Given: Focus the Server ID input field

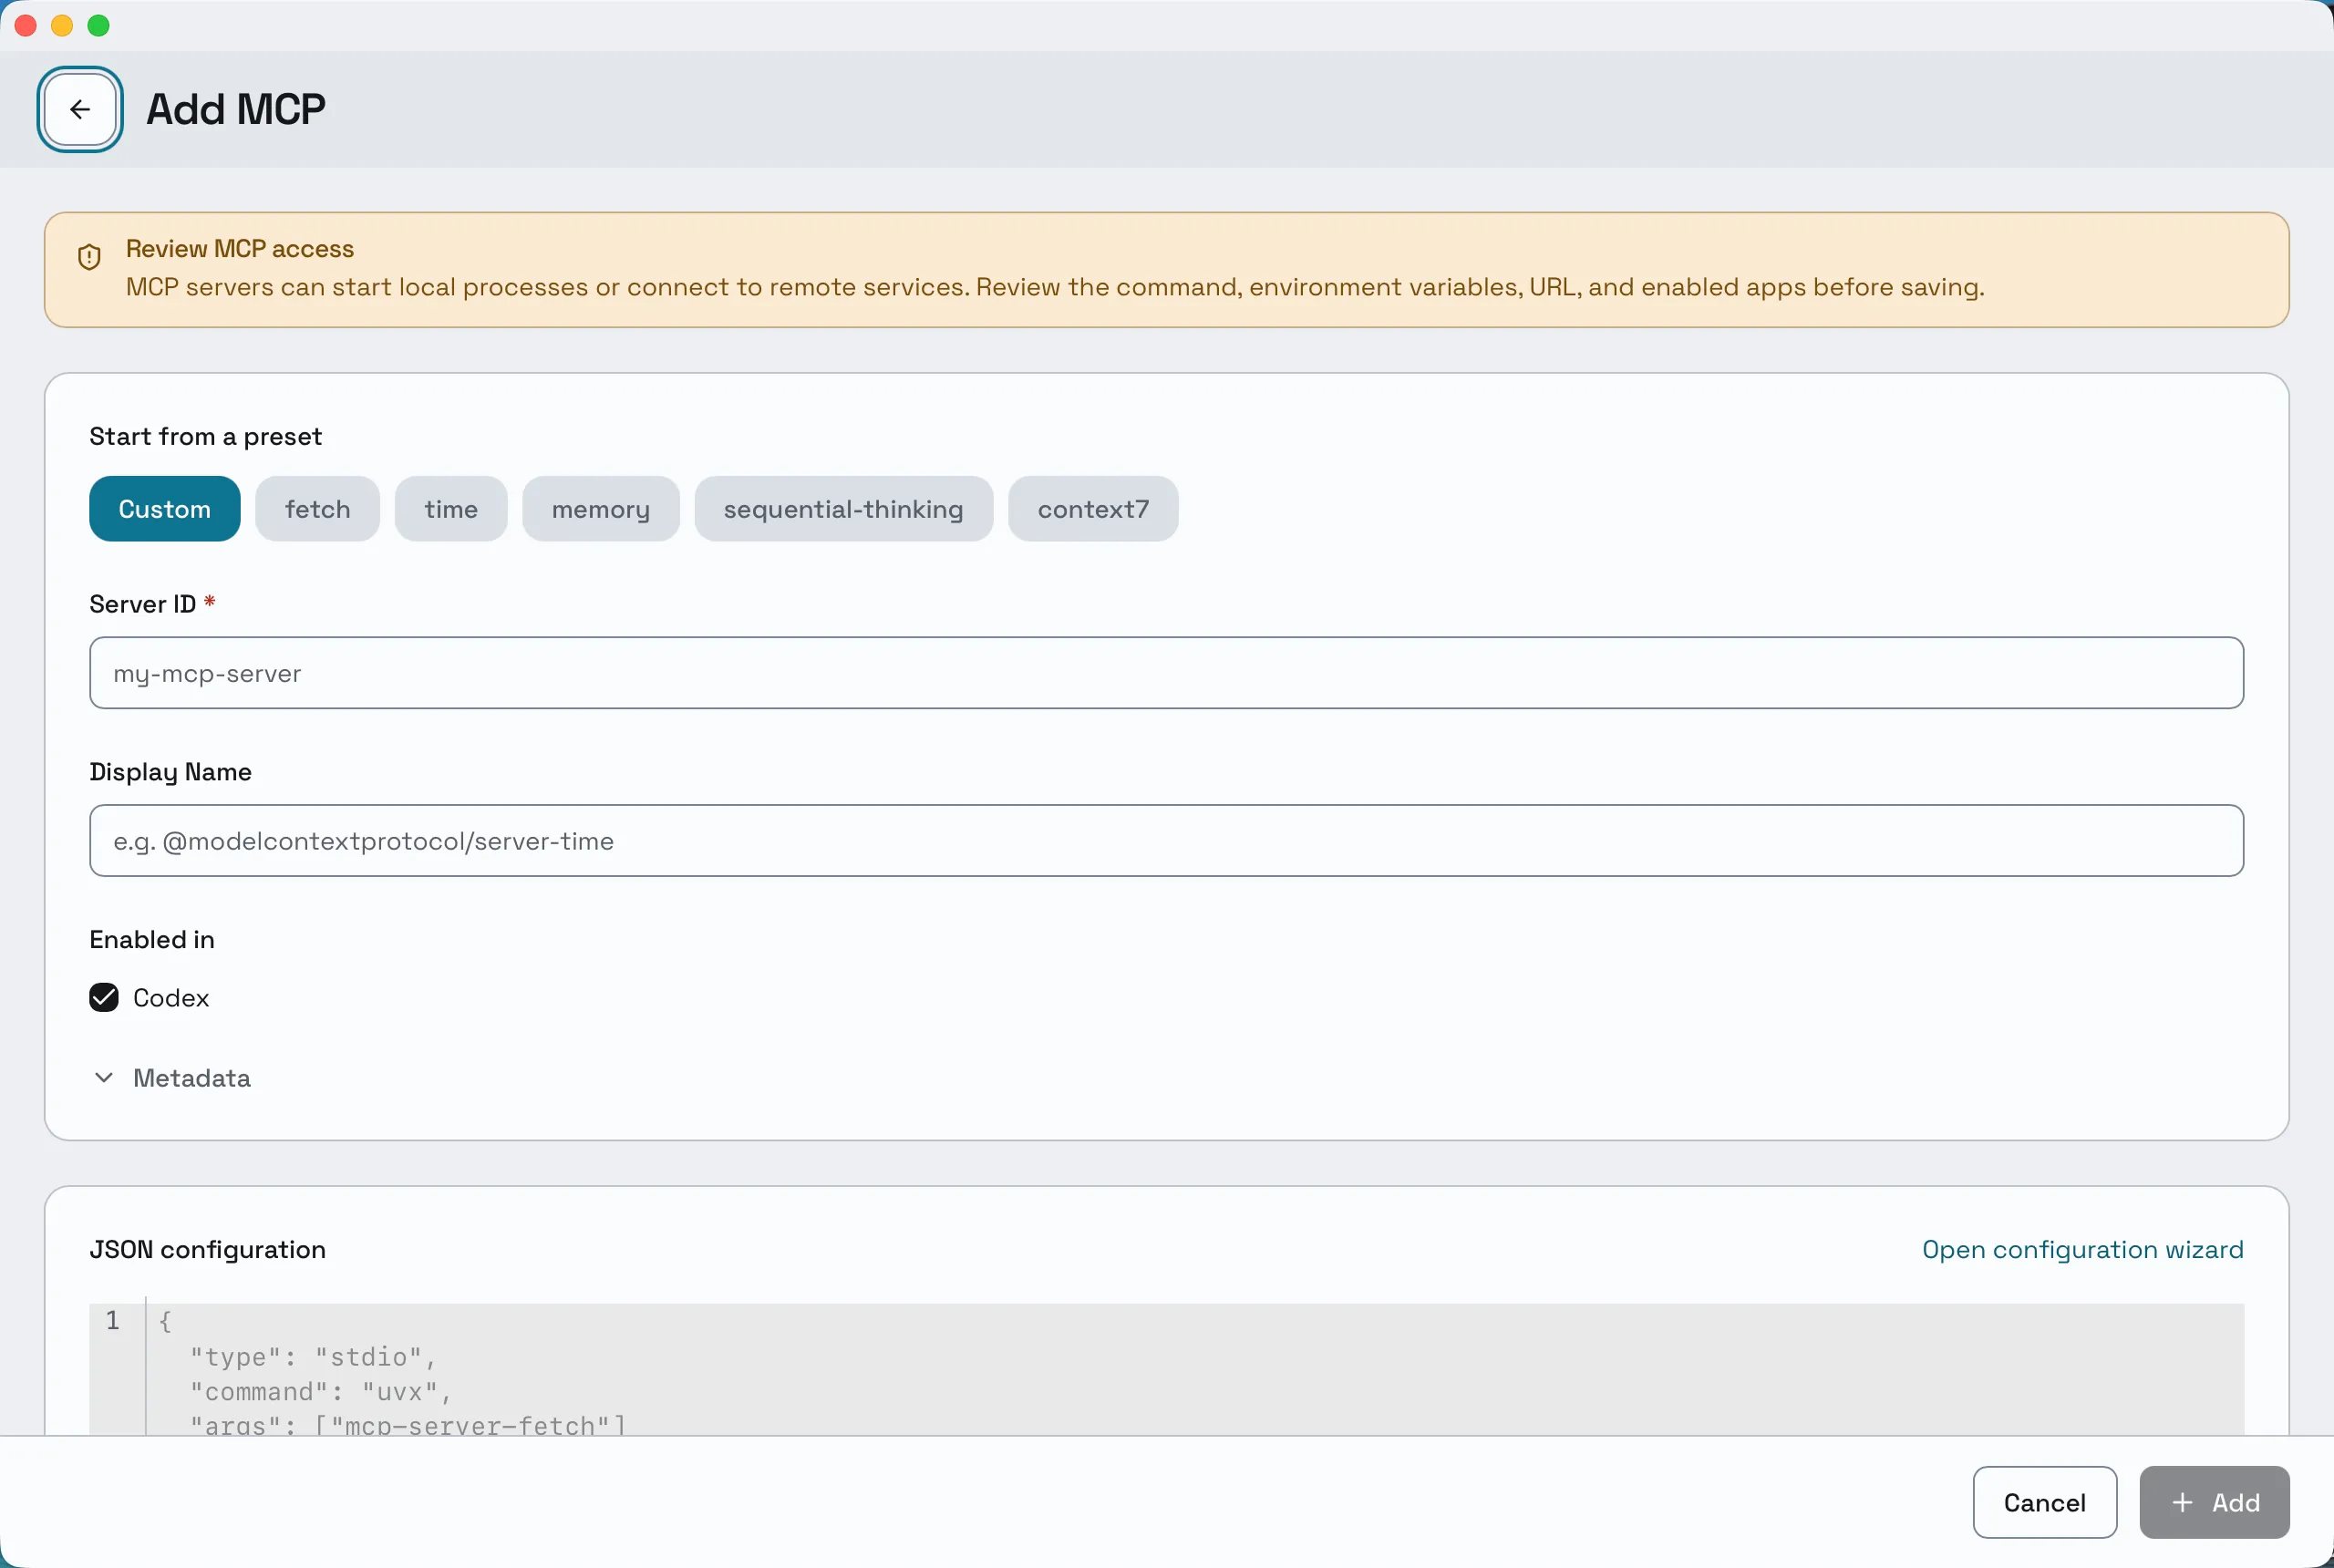Looking at the screenshot, I should (1166, 673).
